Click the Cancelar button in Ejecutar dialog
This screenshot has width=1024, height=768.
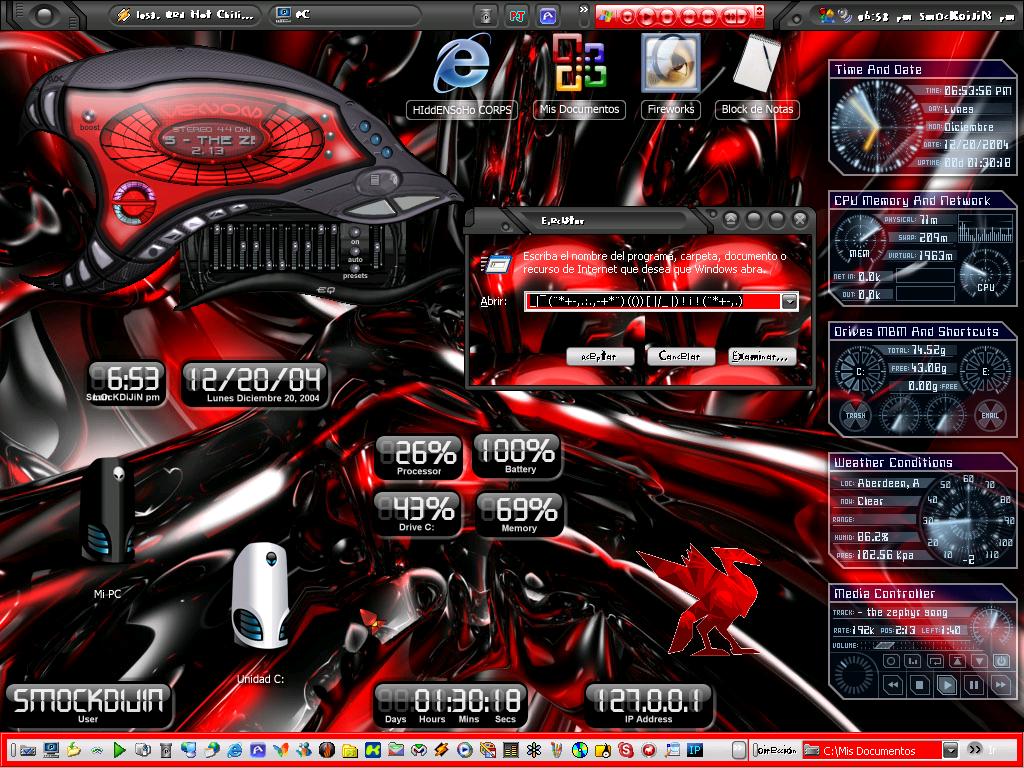680,356
